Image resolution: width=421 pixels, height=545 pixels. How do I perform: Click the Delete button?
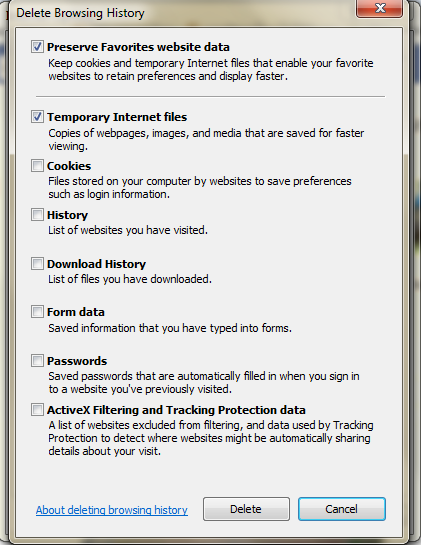click(246, 509)
